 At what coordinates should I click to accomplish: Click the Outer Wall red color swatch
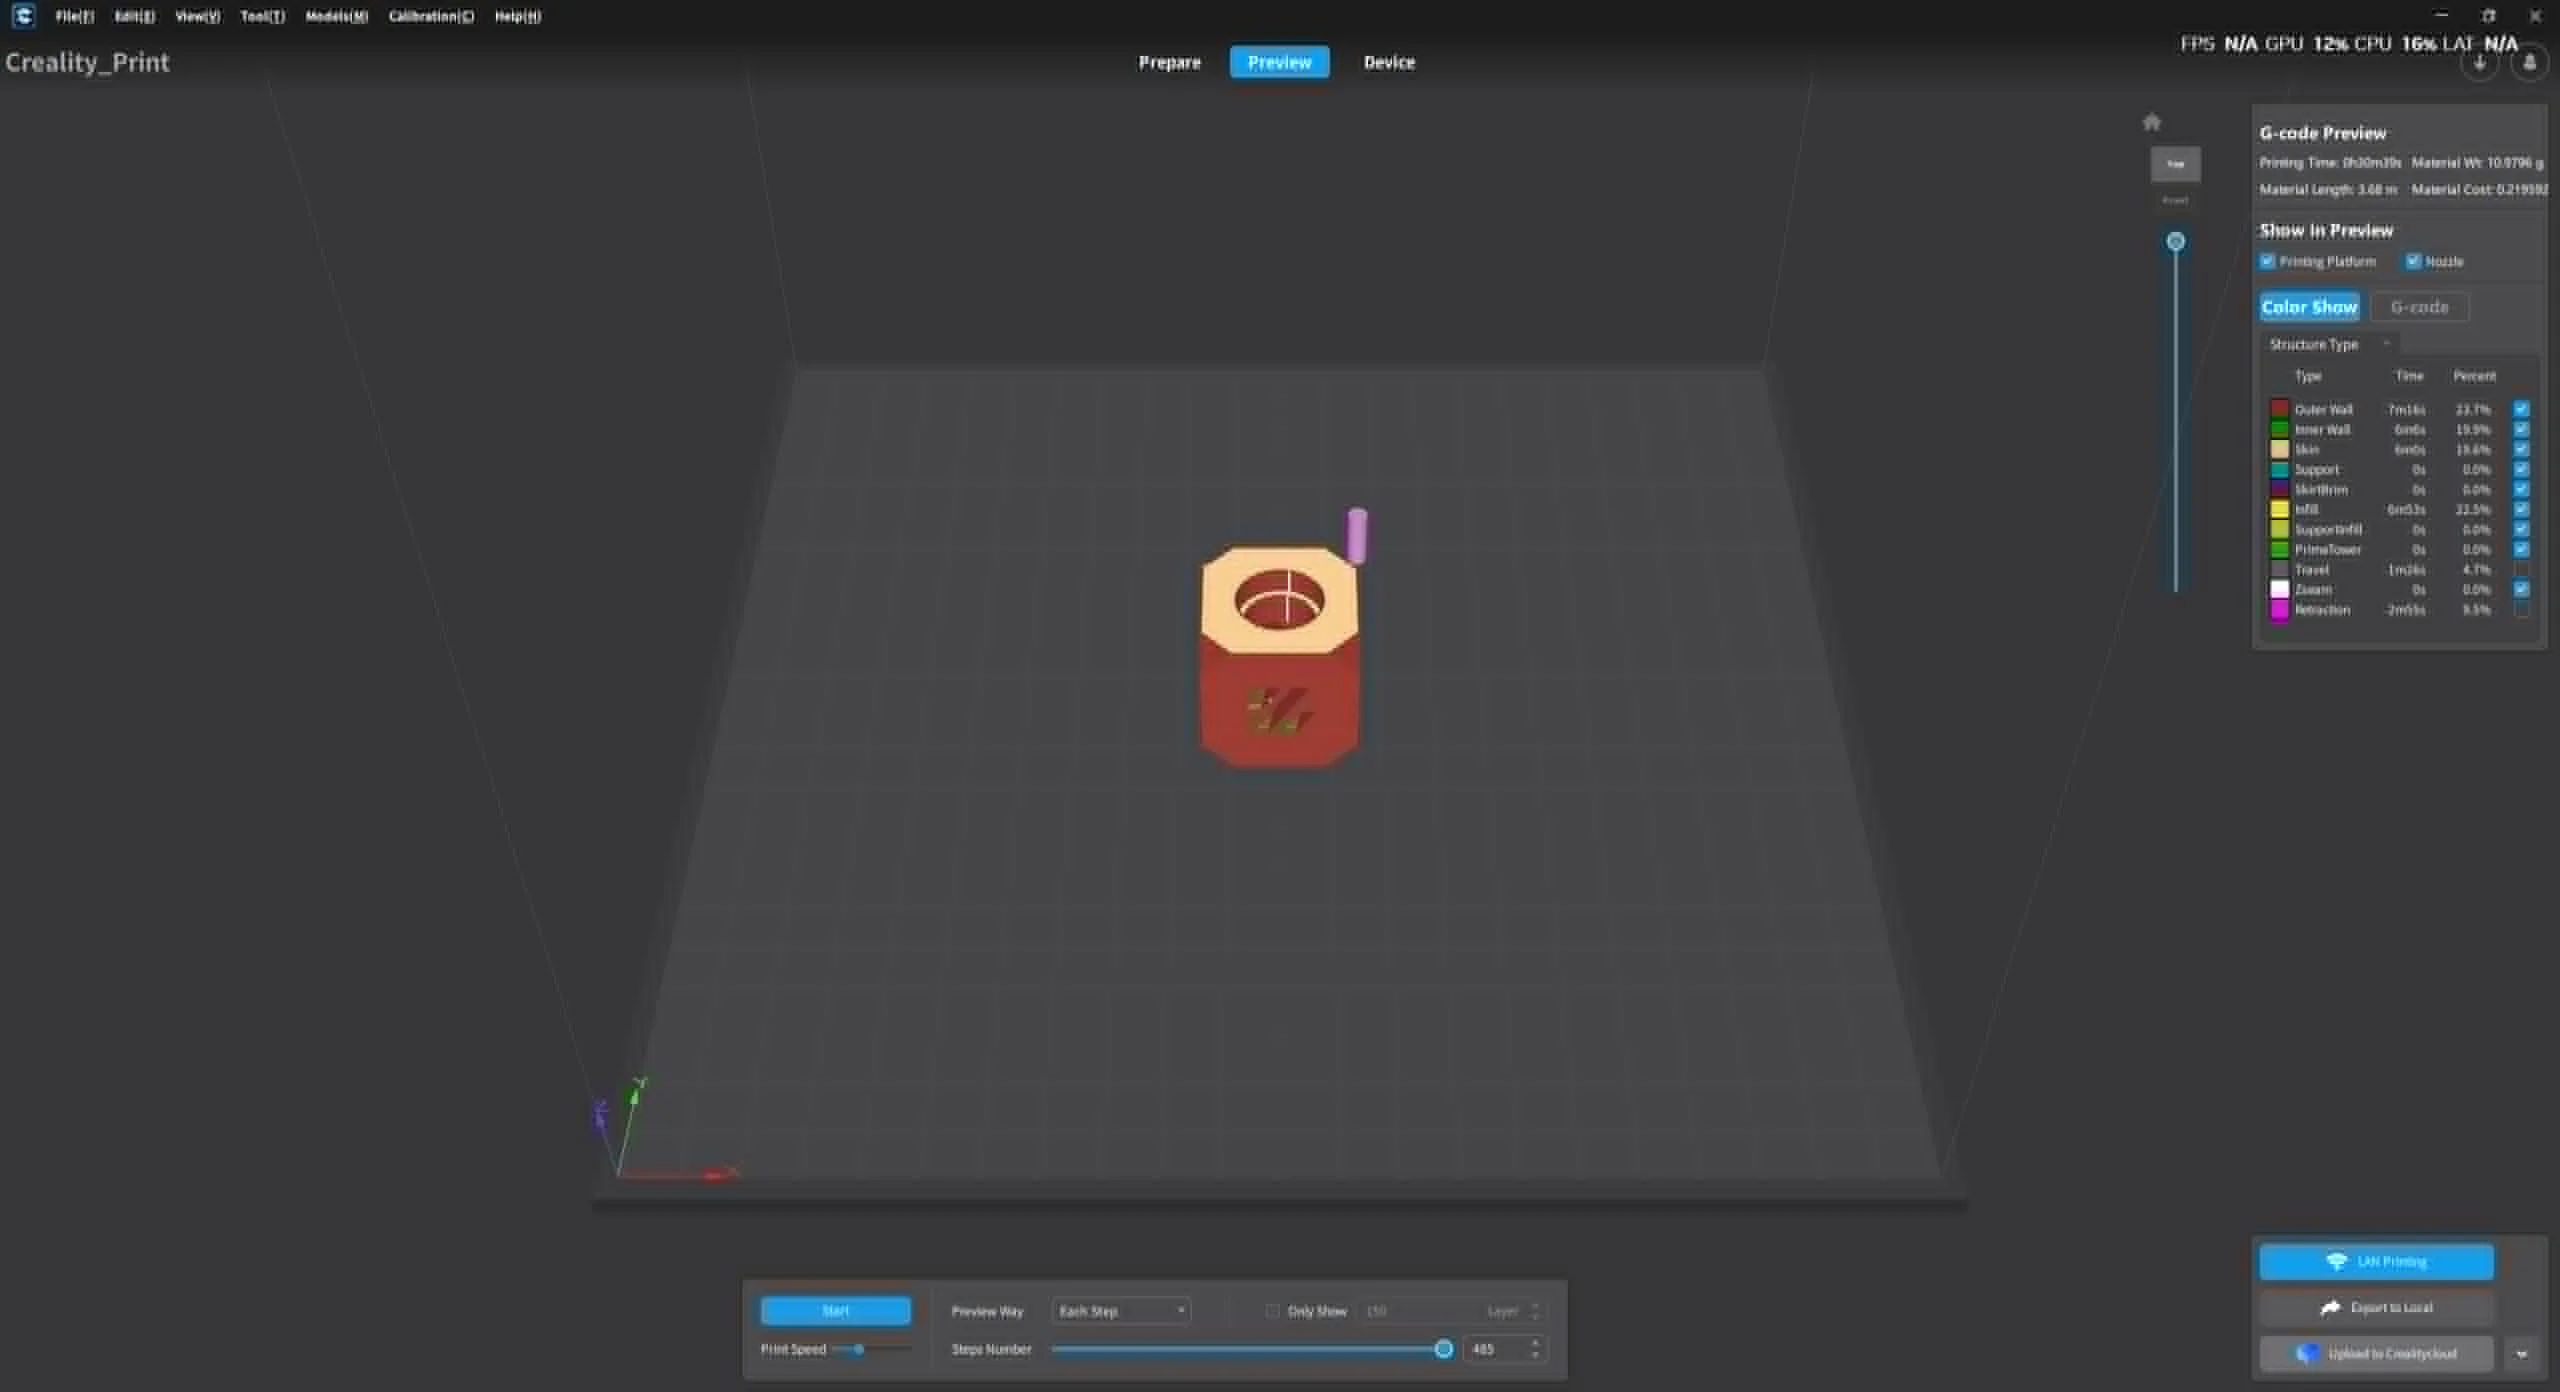(2279, 409)
